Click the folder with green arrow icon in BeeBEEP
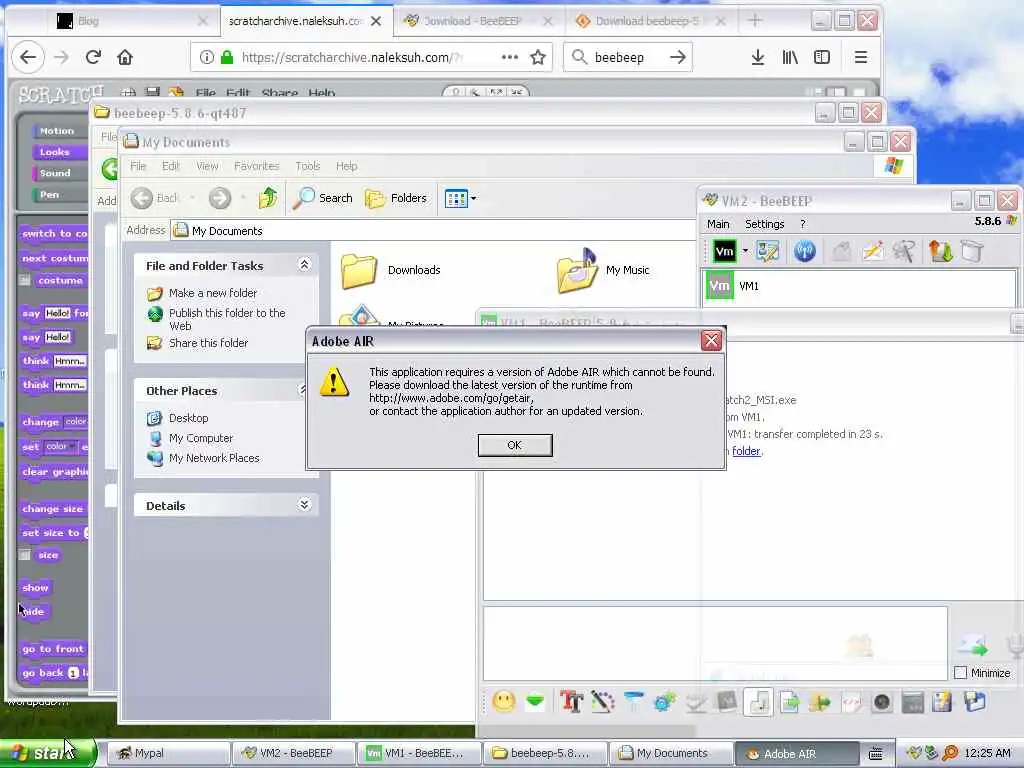 pyautogui.click(x=820, y=703)
